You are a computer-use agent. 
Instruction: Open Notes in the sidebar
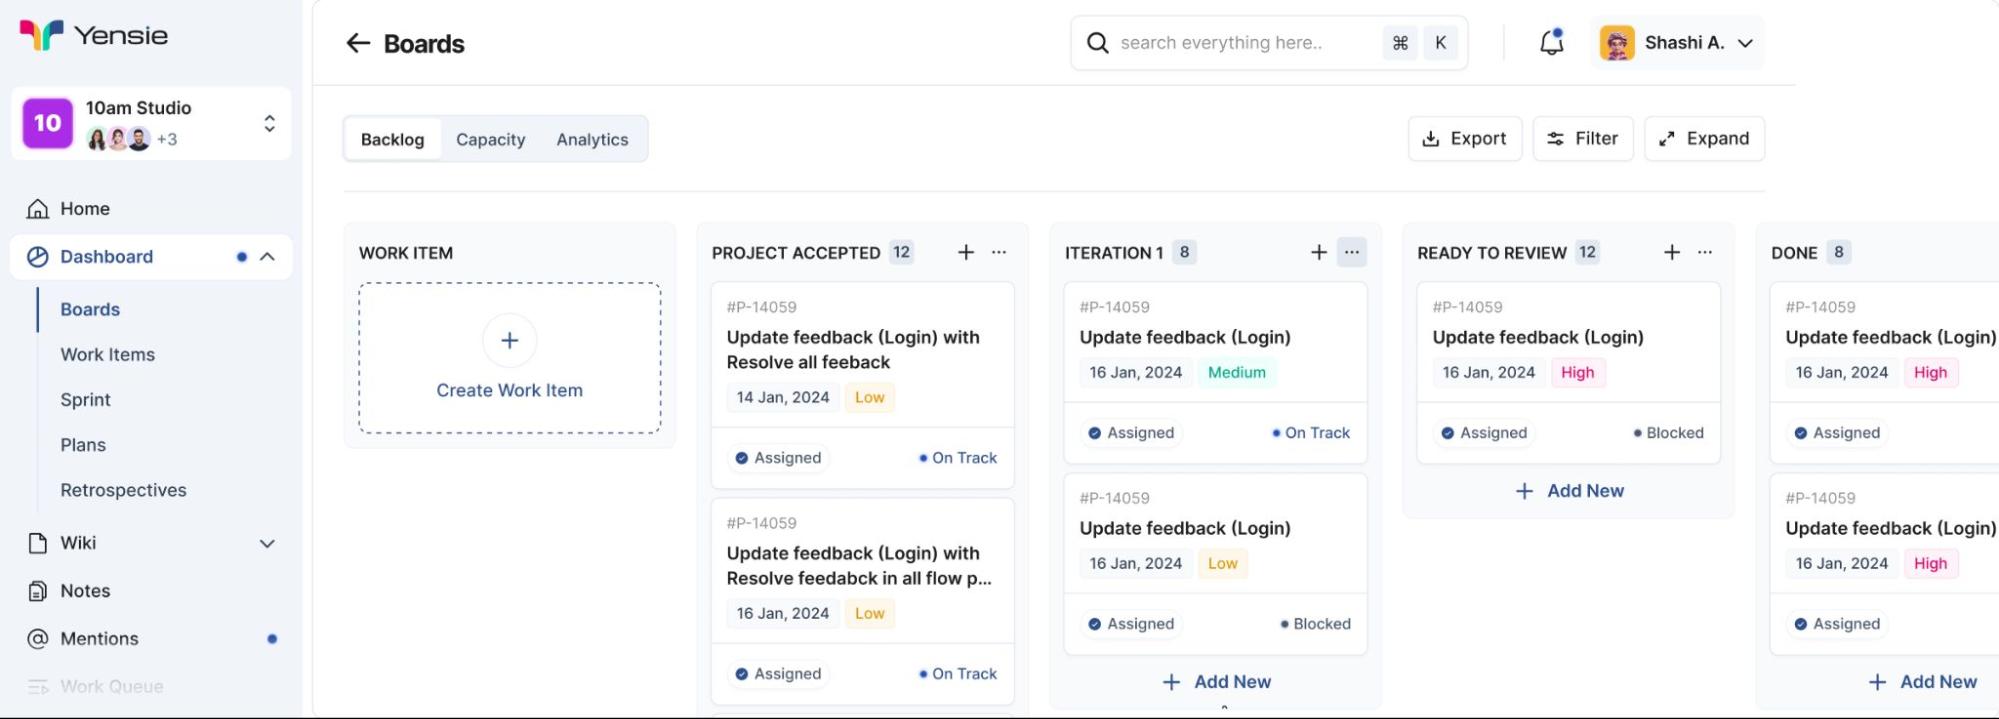tap(85, 591)
